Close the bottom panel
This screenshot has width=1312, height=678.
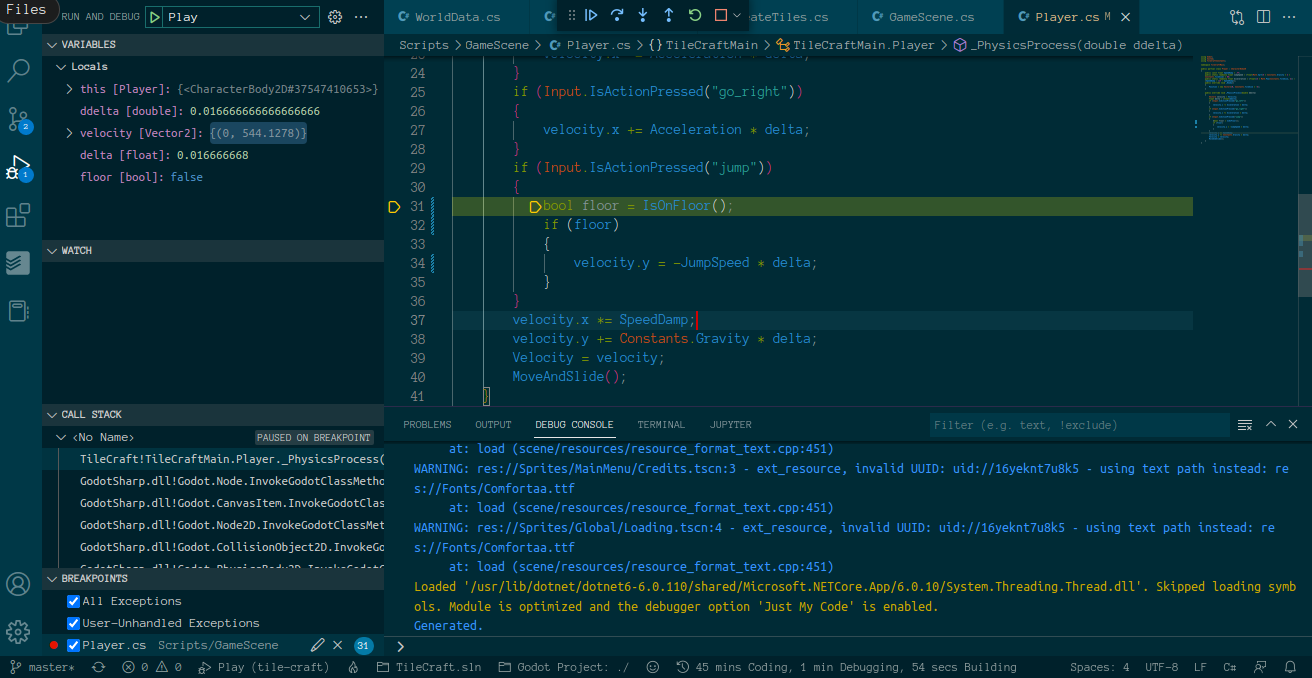(x=1293, y=425)
